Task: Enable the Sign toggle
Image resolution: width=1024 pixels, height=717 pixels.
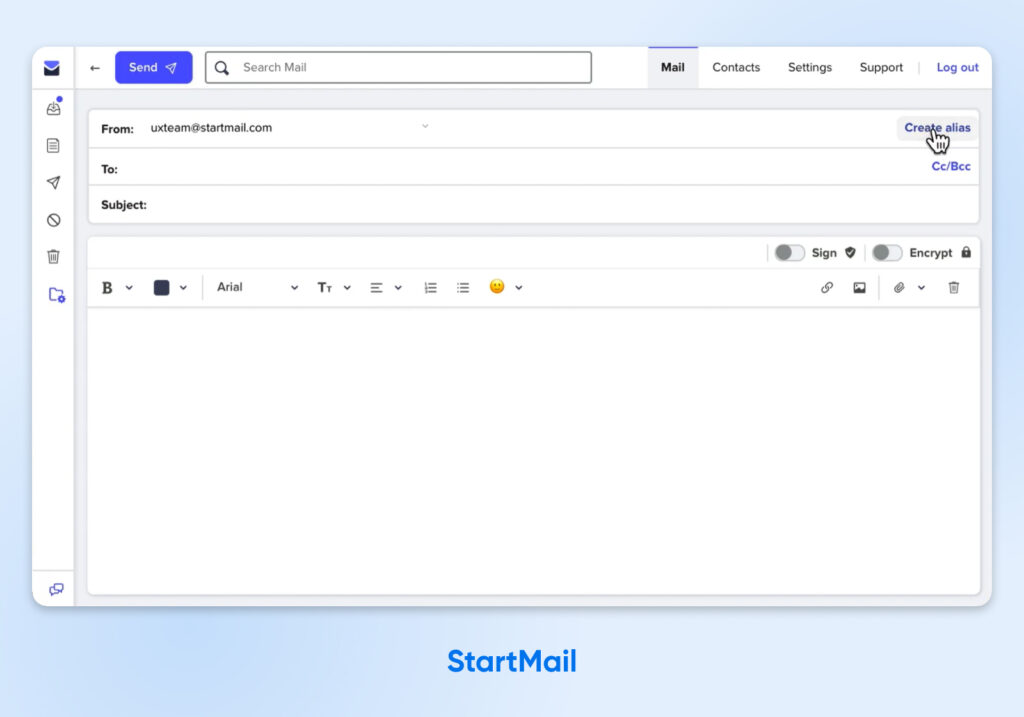Action: 789,253
